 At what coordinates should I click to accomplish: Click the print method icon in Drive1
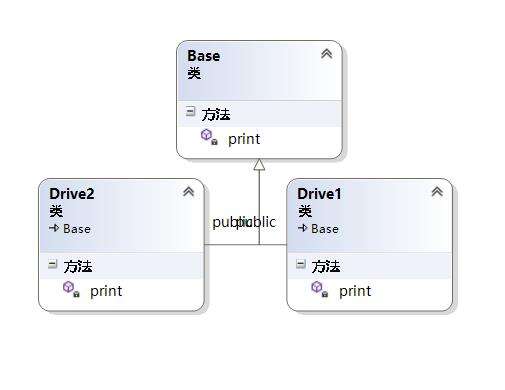pos(320,289)
